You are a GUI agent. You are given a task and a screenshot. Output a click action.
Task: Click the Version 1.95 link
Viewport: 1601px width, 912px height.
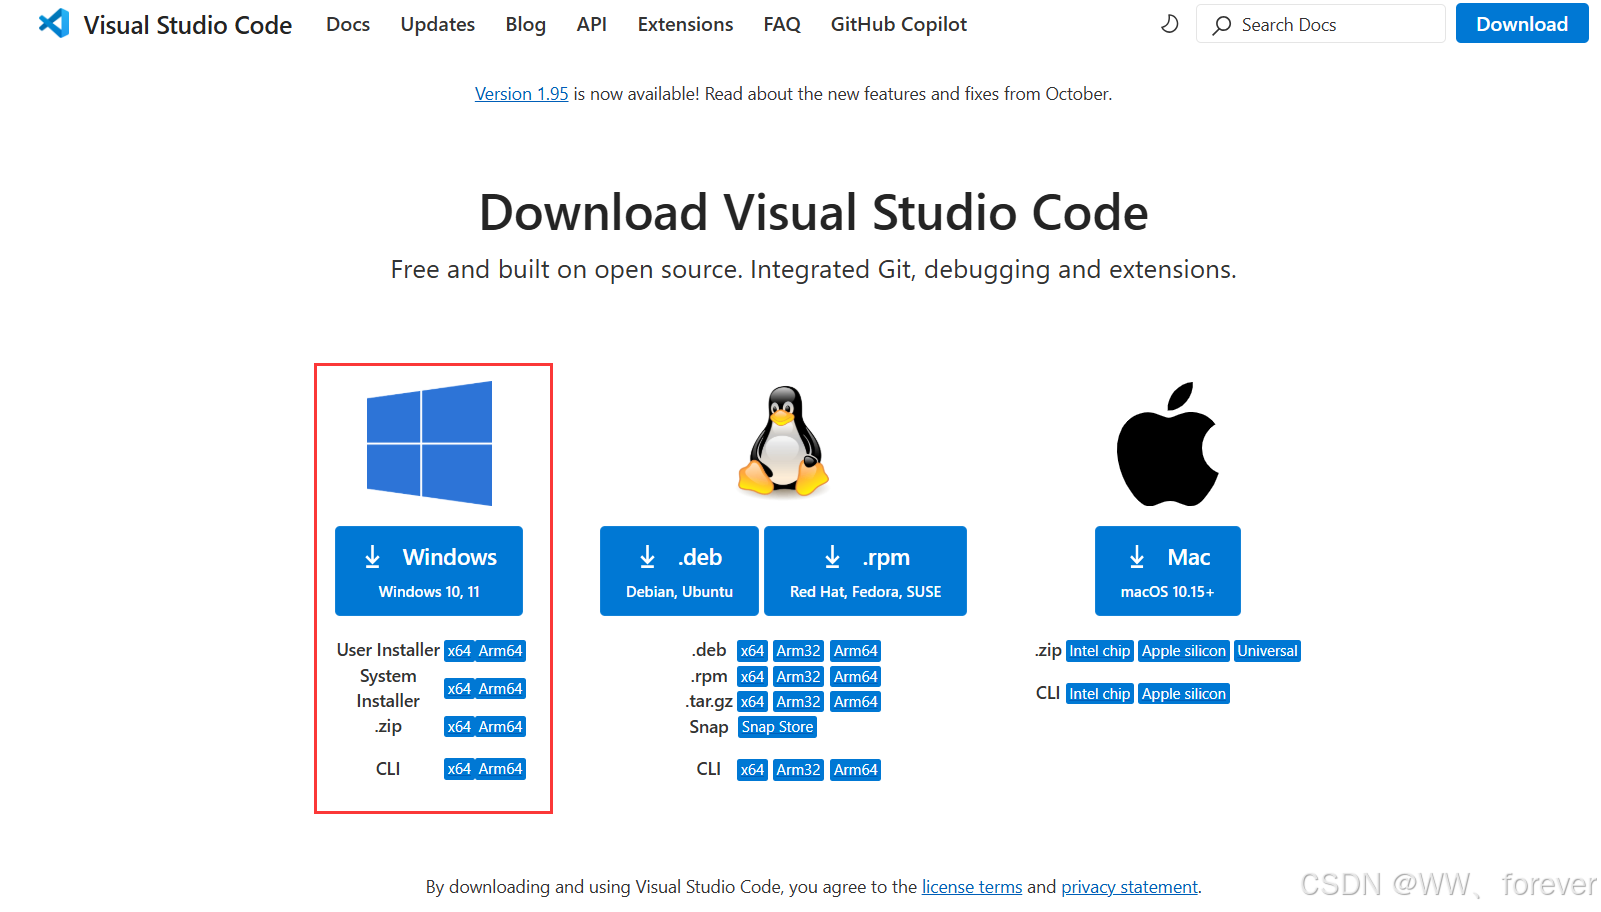(521, 94)
